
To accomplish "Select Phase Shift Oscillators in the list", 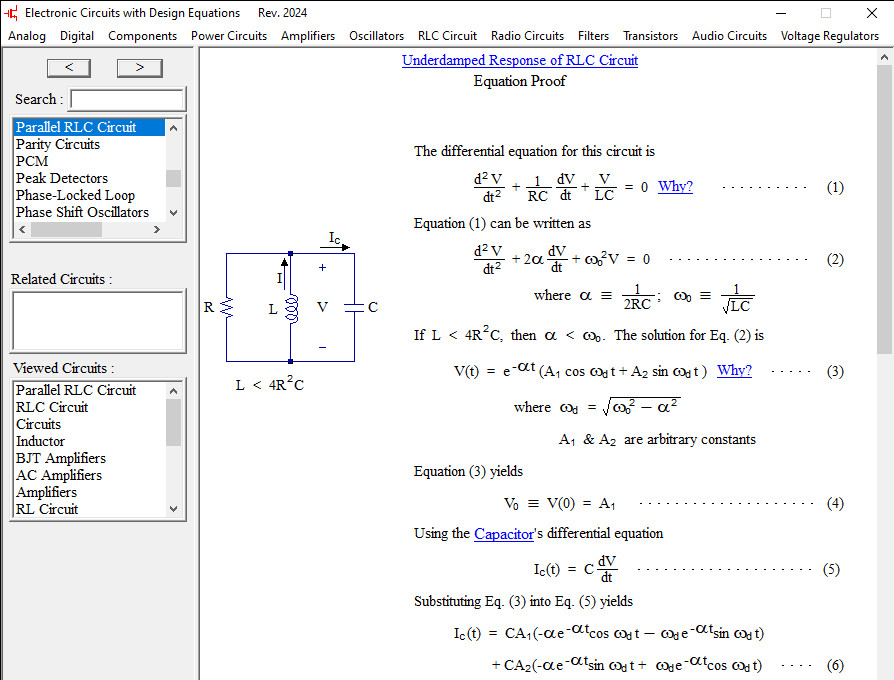I will [89, 213].
